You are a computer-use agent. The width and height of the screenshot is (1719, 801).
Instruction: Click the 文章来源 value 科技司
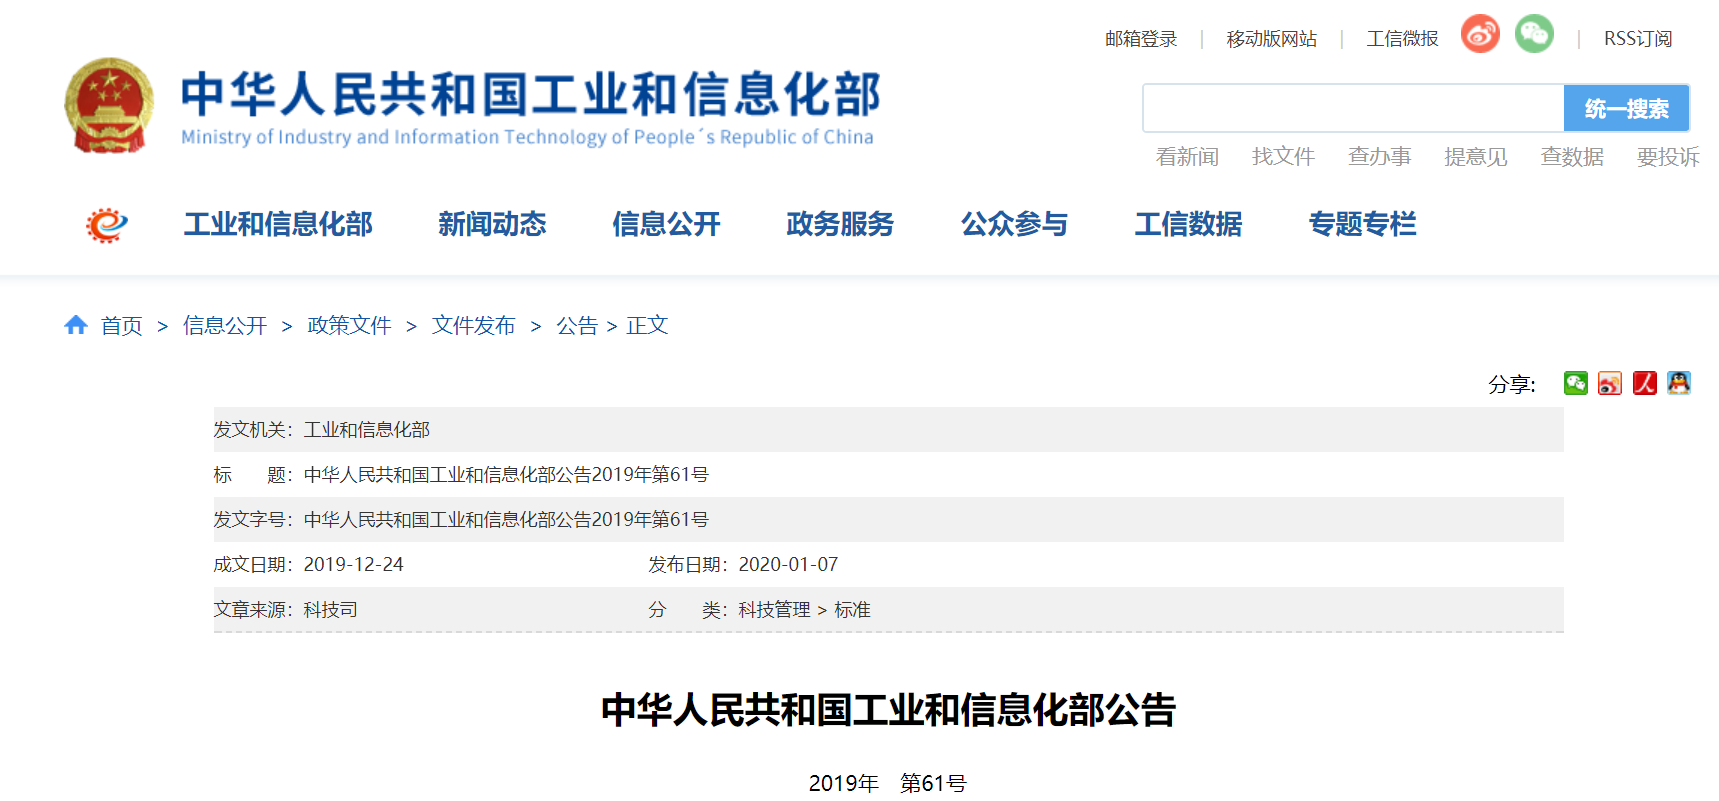tap(331, 610)
